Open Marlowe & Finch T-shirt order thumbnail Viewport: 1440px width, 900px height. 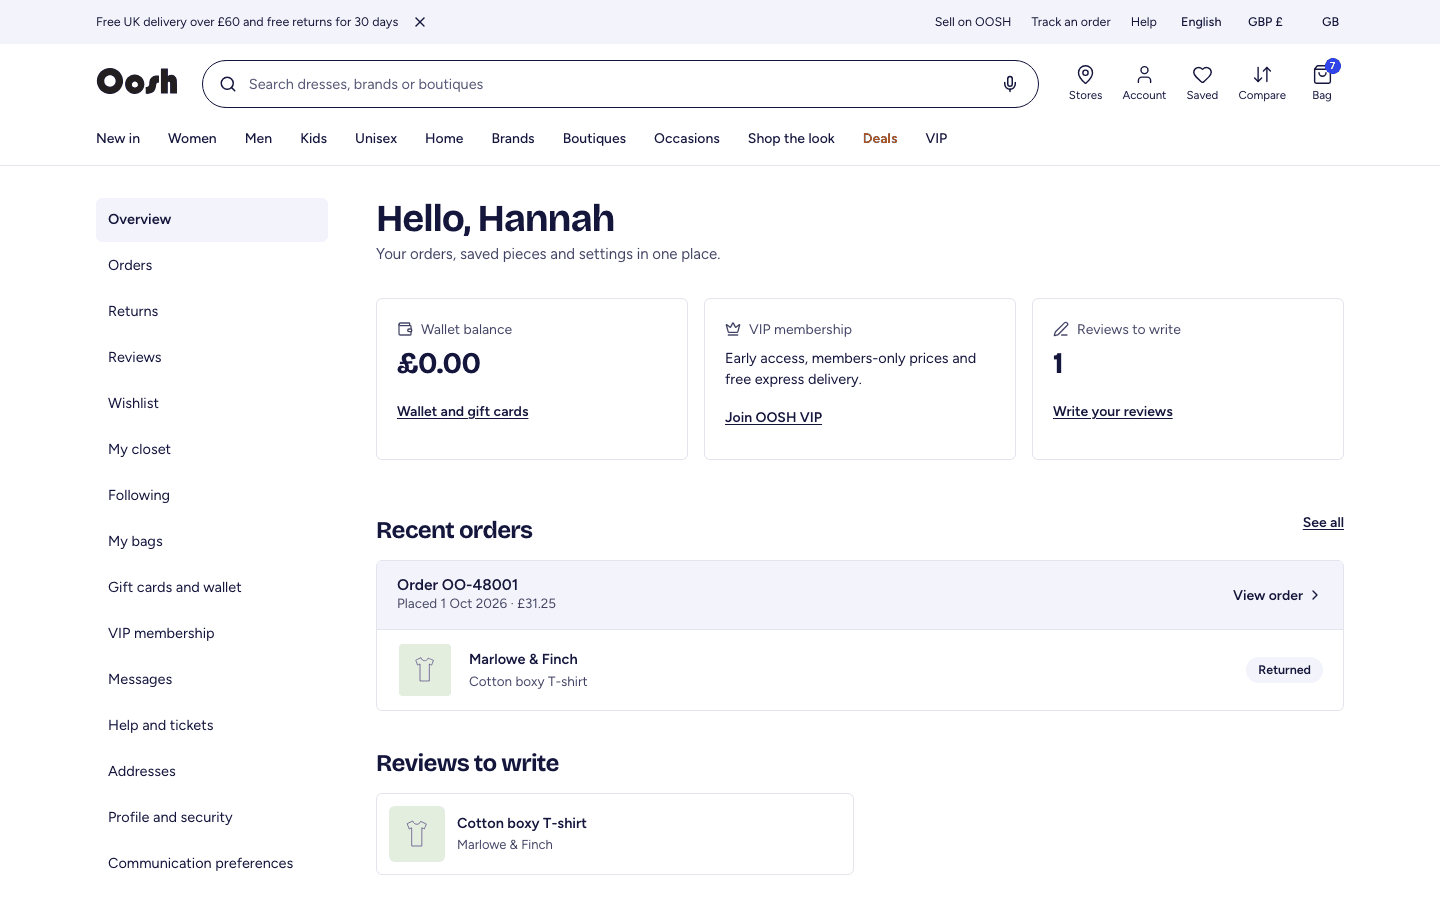[425, 670]
